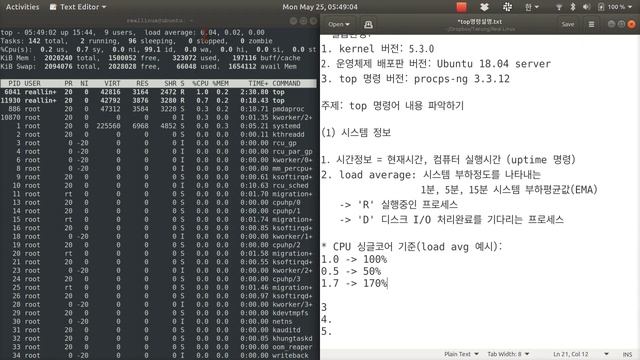Click the volume speaker icon
The height and width of the screenshot is (360, 640).
tap(586, 7)
